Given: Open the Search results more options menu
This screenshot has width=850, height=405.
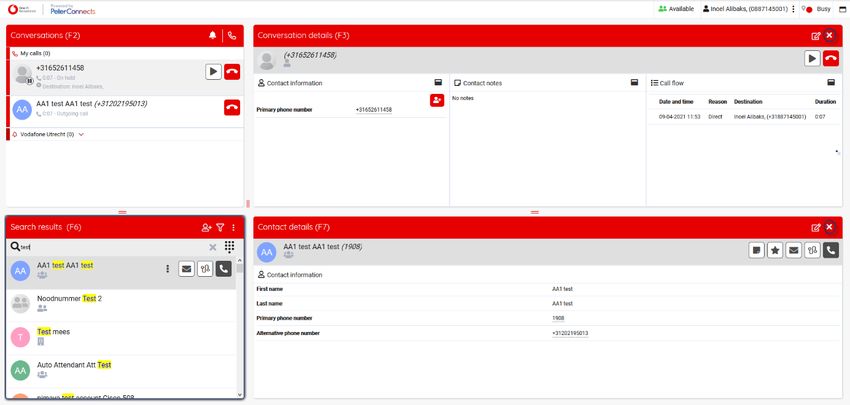Looking at the screenshot, I should click(x=234, y=228).
